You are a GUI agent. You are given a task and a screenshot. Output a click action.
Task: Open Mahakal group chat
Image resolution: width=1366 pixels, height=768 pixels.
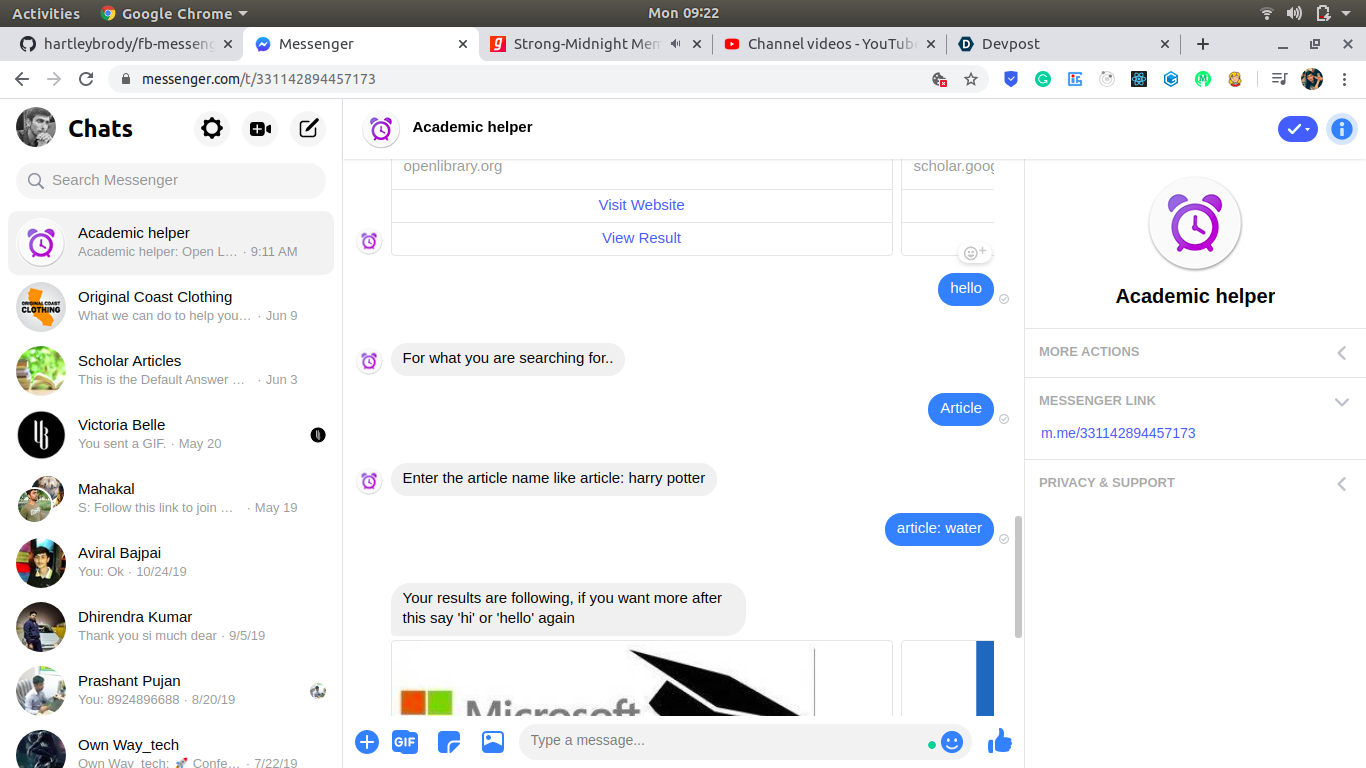171,498
